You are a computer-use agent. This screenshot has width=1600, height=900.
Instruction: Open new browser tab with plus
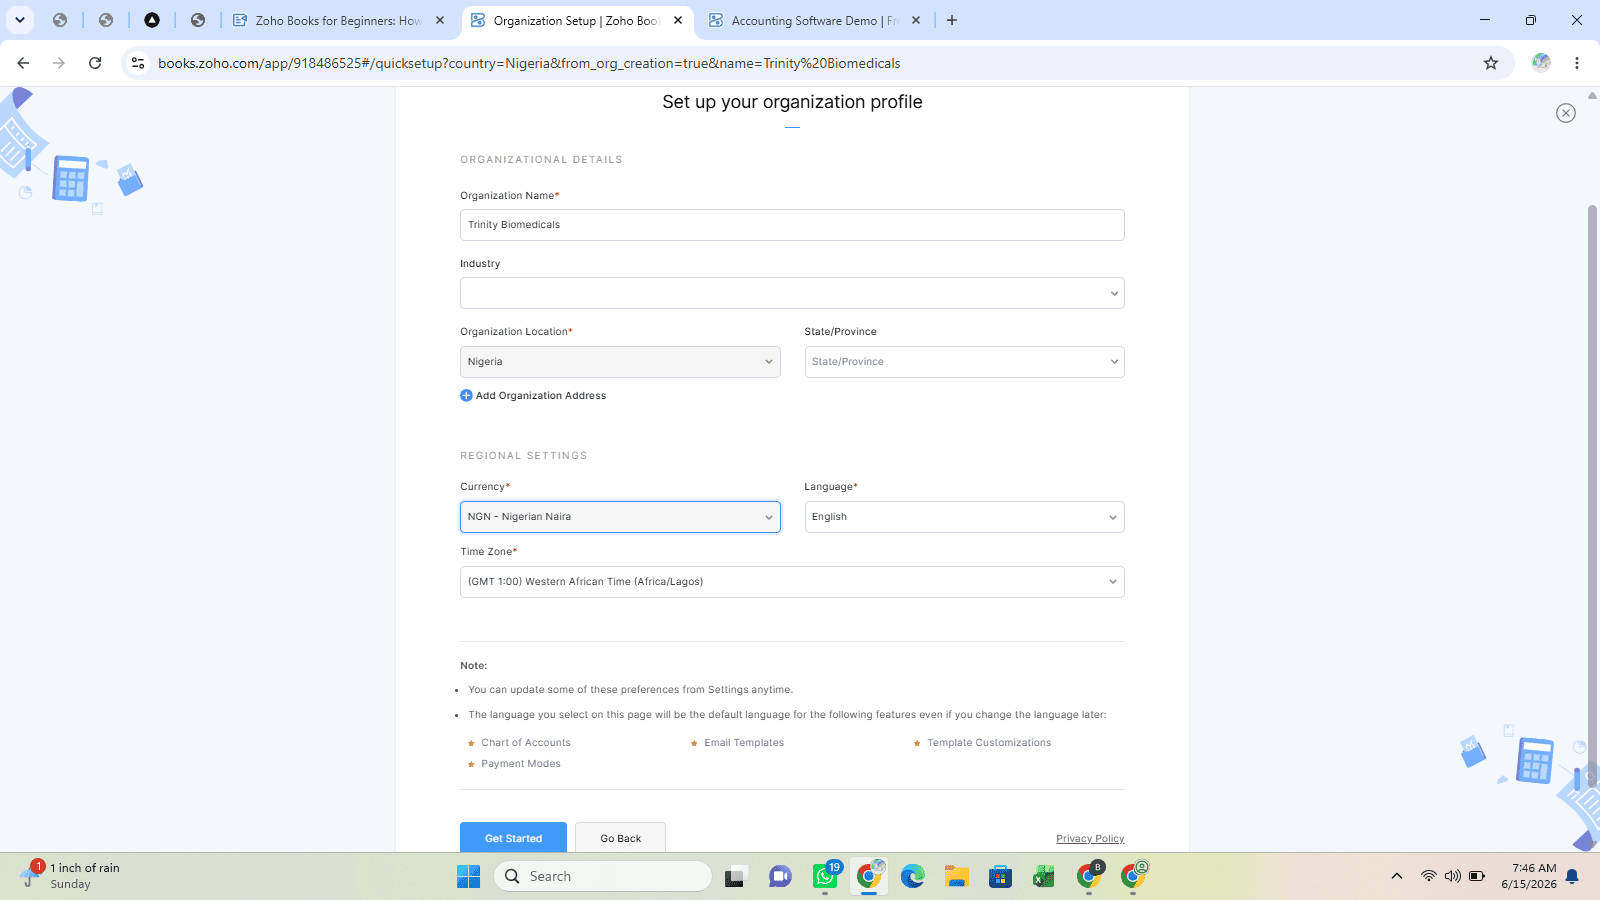(x=952, y=20)
